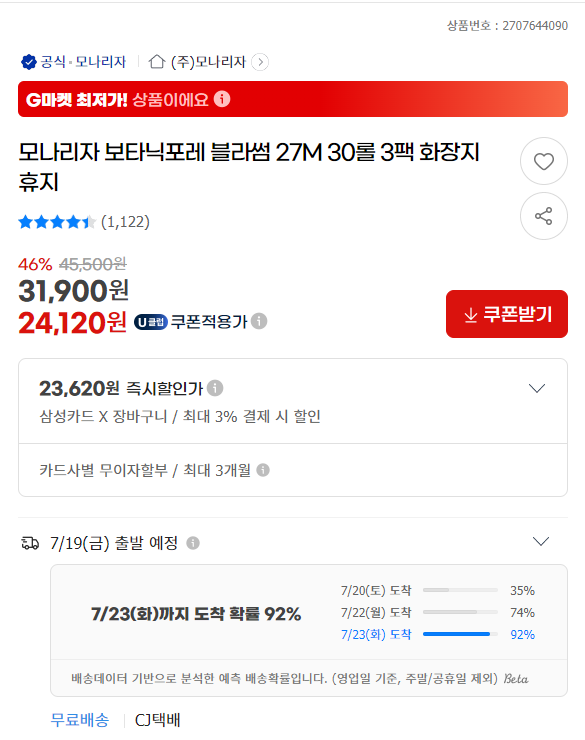This screenshot has width=585, height=740.
Task: Click the 7/23(화) arrival probability bar
Action: click(460, 634)
